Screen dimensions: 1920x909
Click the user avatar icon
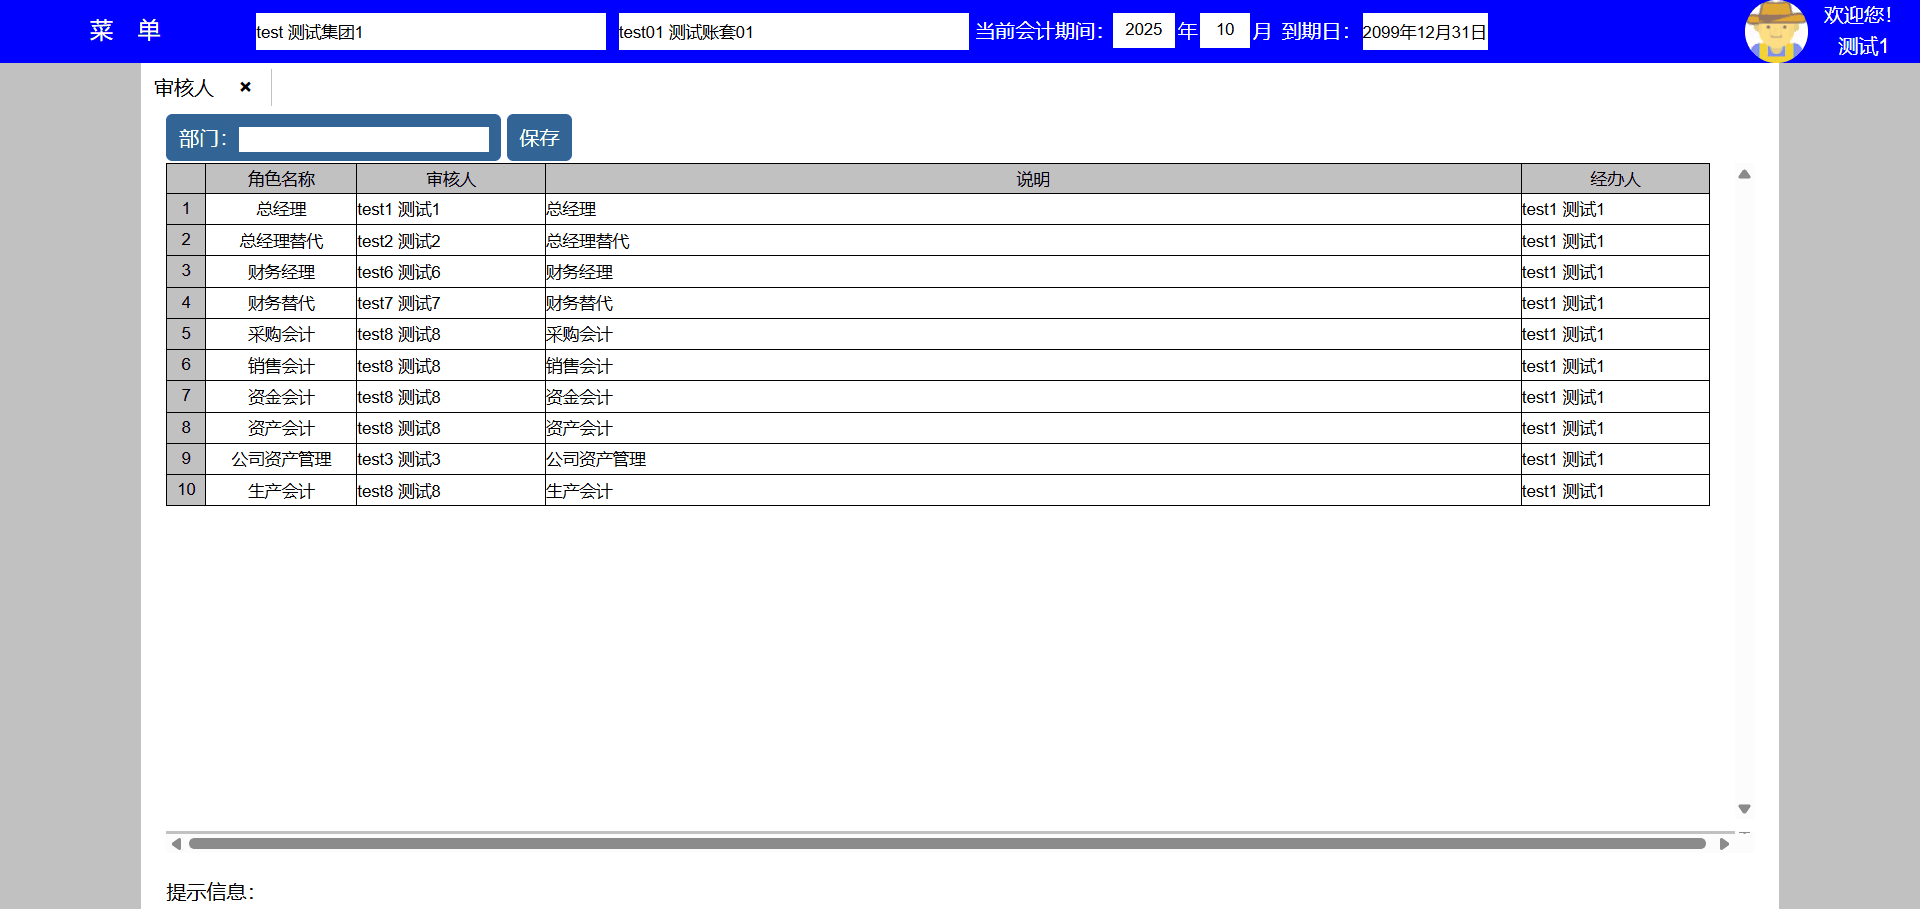[1775, 31]
